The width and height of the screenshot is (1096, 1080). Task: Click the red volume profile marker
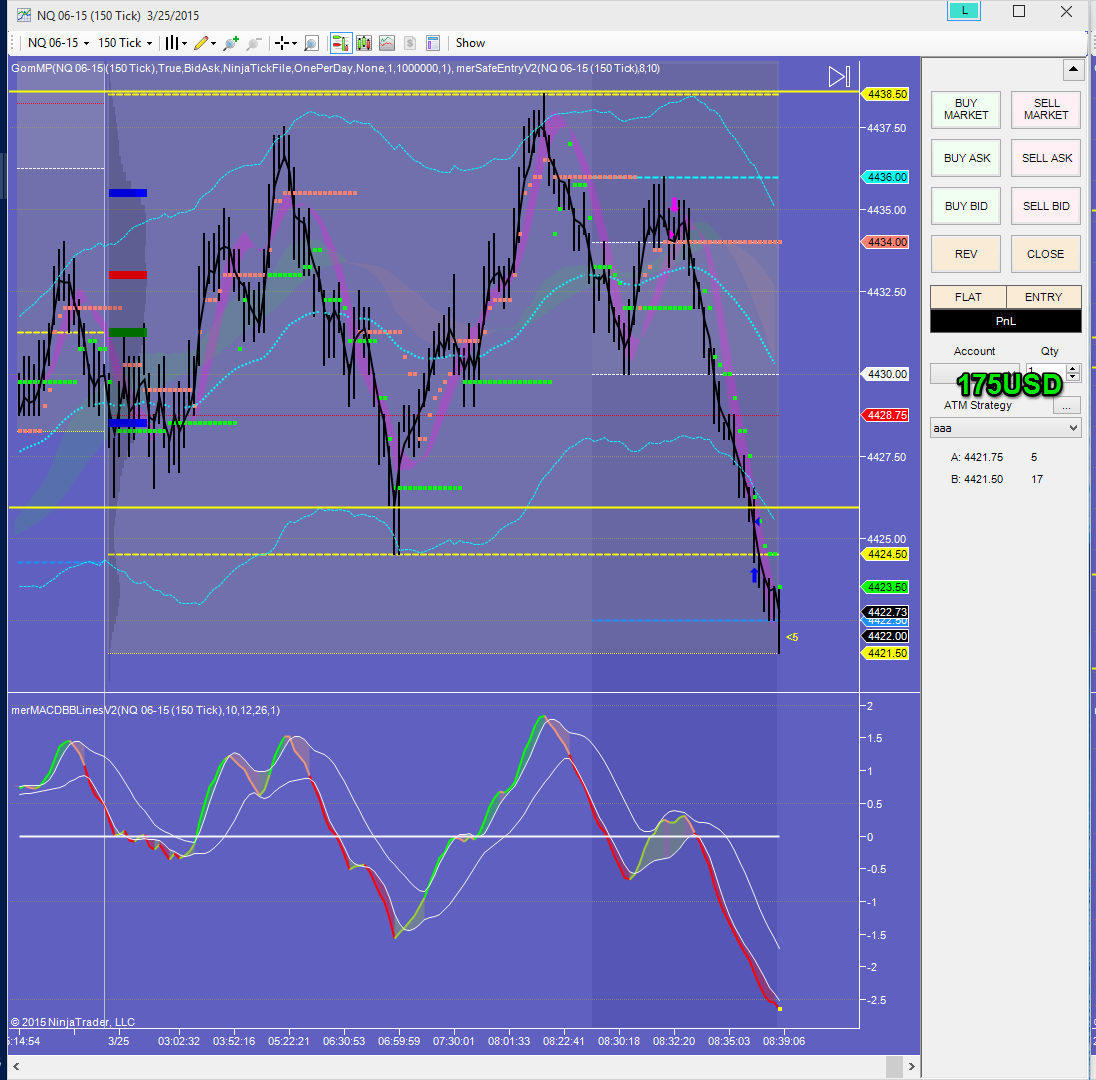(x=128, y=275)
